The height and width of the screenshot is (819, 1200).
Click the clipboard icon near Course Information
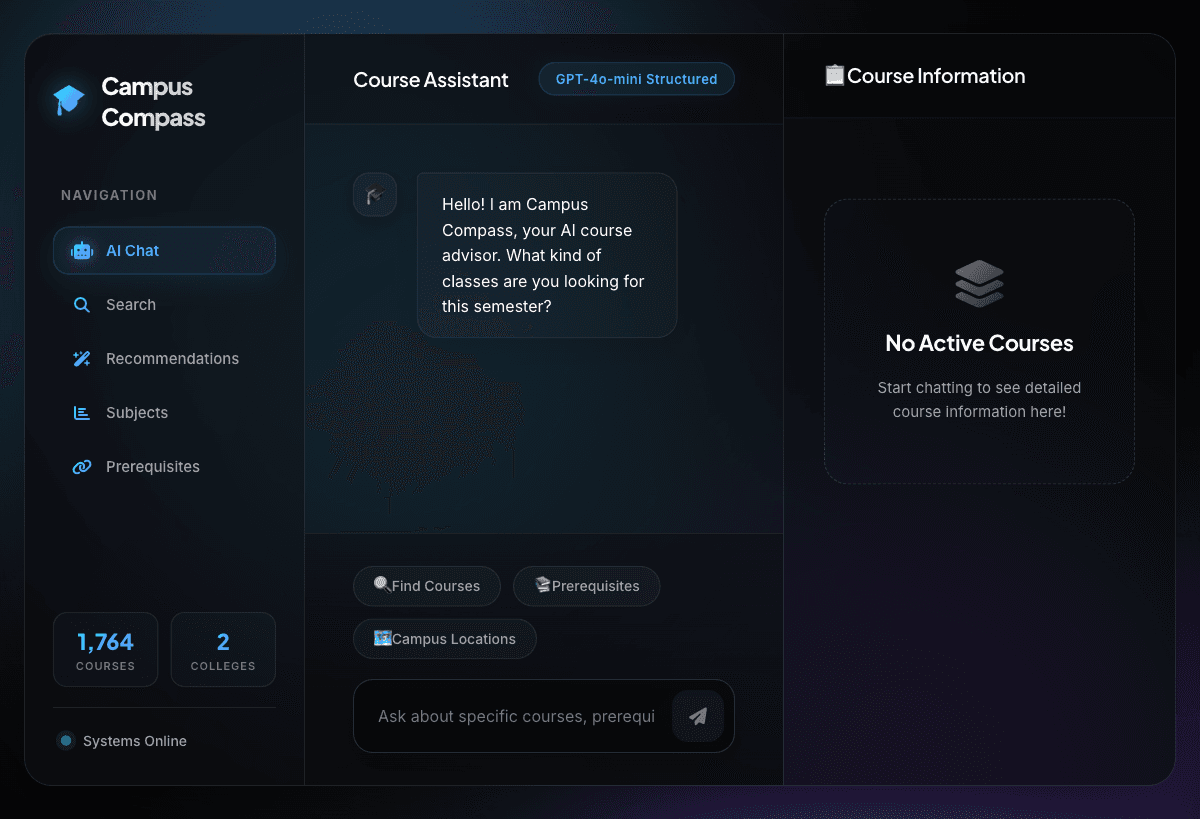(x=834, y=76)
